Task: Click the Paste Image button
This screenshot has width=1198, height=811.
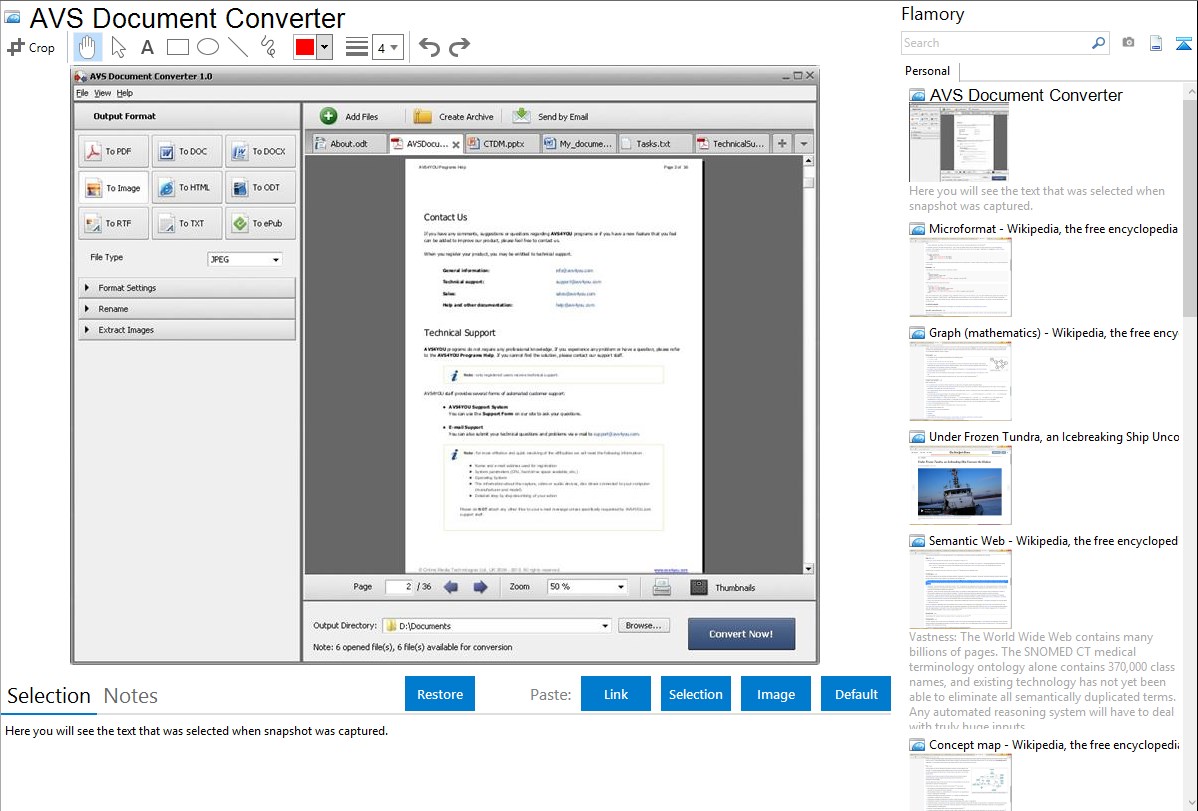Action: tap(776, 694)
